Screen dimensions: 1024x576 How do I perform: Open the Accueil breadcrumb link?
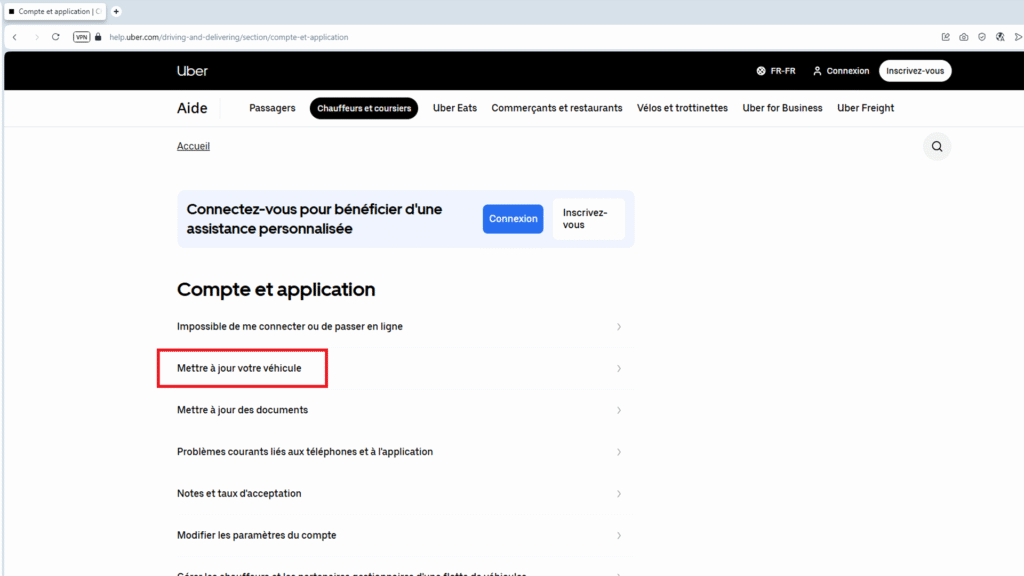click(193, 146)
